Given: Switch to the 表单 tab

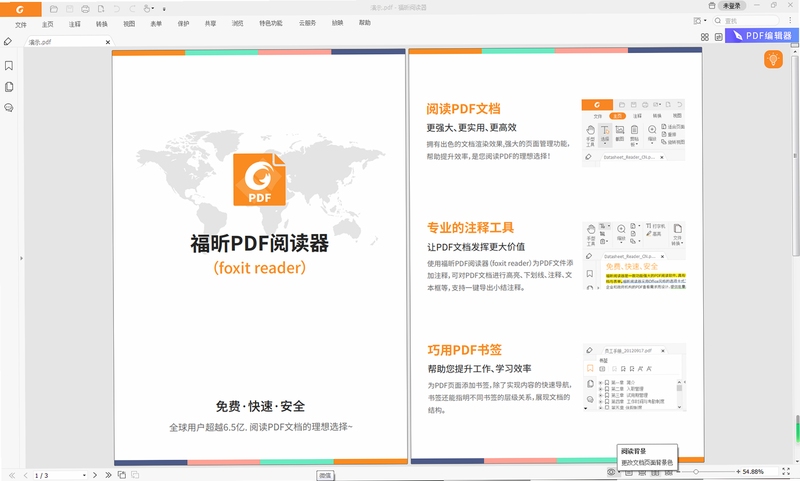Looking at the screenshot, I should [156, 24].
